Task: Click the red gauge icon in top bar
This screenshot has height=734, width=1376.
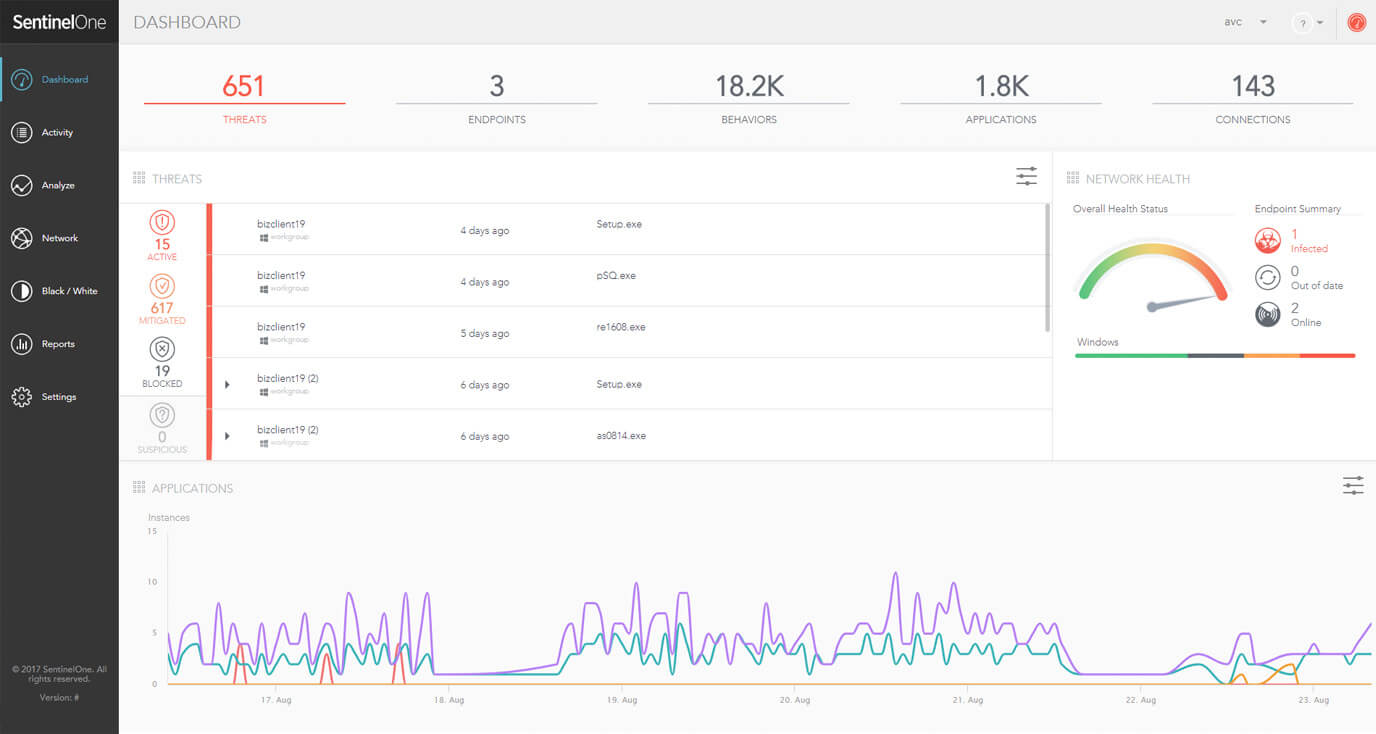Action: click(x=1356, y=22)
